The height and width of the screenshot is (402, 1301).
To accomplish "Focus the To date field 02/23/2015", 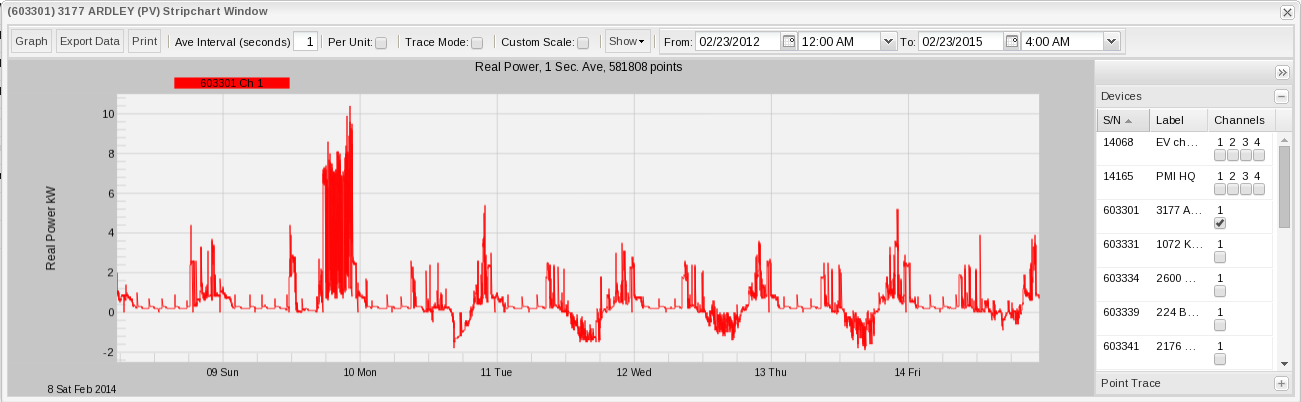I will click(x=962, y=42).
